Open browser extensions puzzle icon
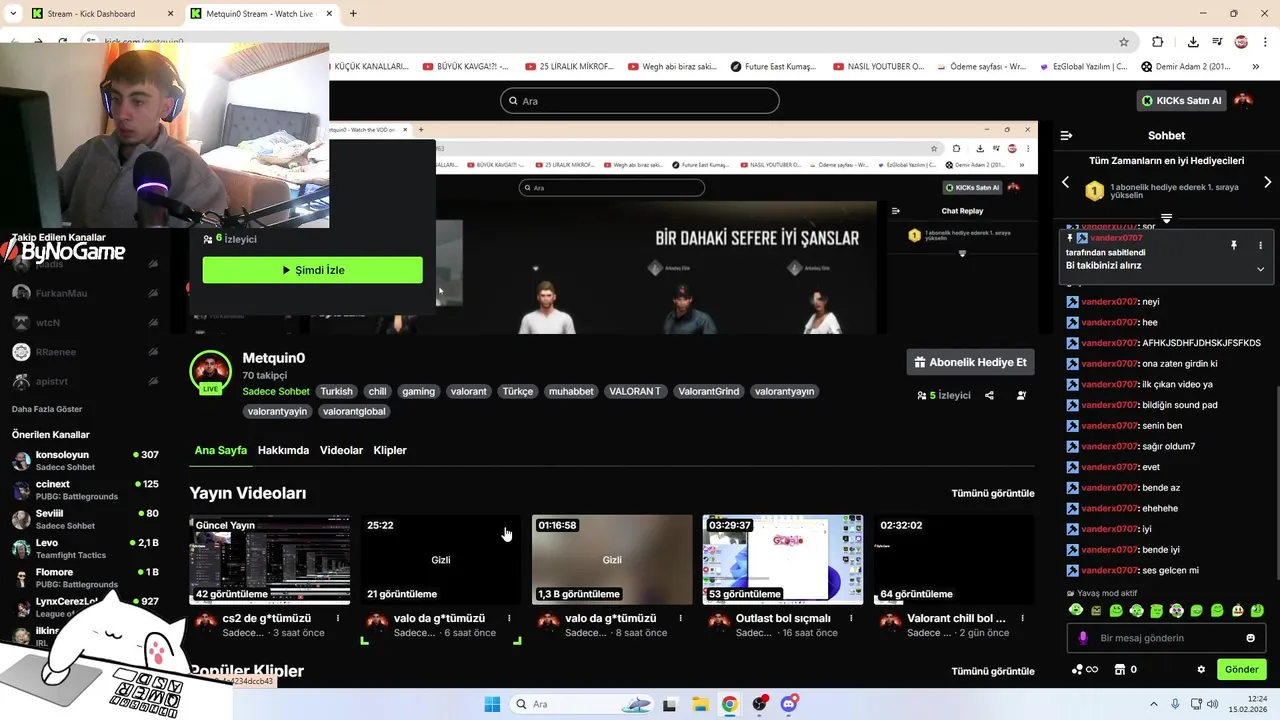This screenshot has width=1280, height=720. tap(1158, 42)
